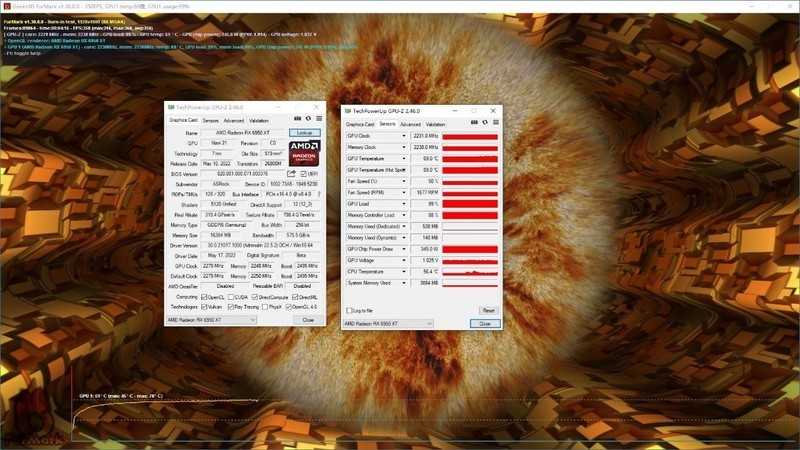
Task: Click screenshot camera icon in Sensors window
Action: point(474,122)
